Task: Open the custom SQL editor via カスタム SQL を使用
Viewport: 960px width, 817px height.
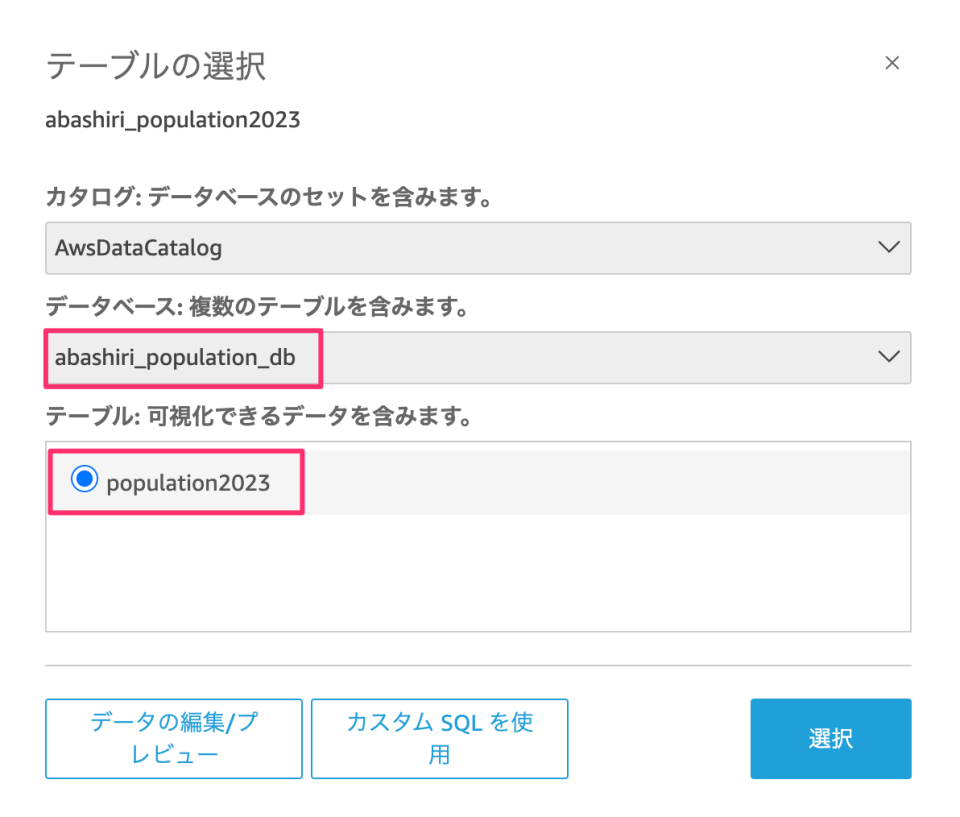Action: coord(439,738)
